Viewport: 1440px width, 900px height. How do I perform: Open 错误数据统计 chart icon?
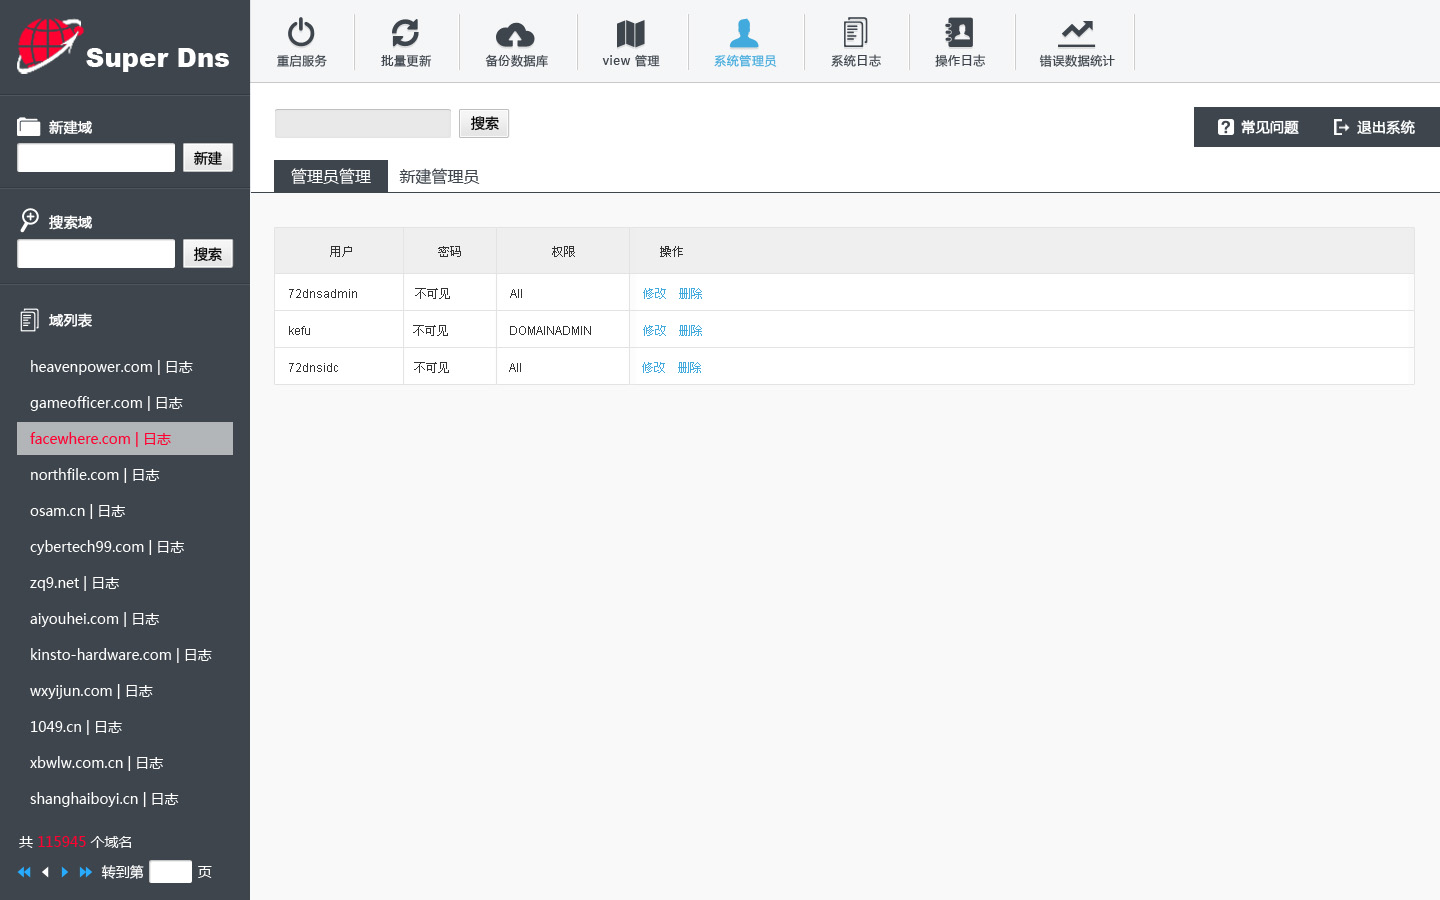[1077, 34]
